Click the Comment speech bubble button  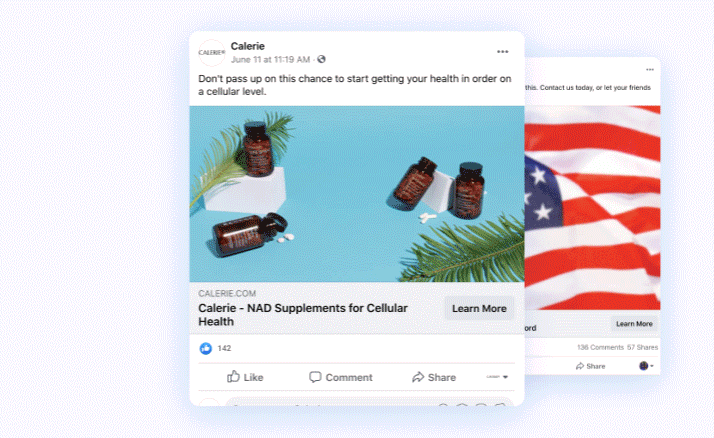(x=341, y=377)
